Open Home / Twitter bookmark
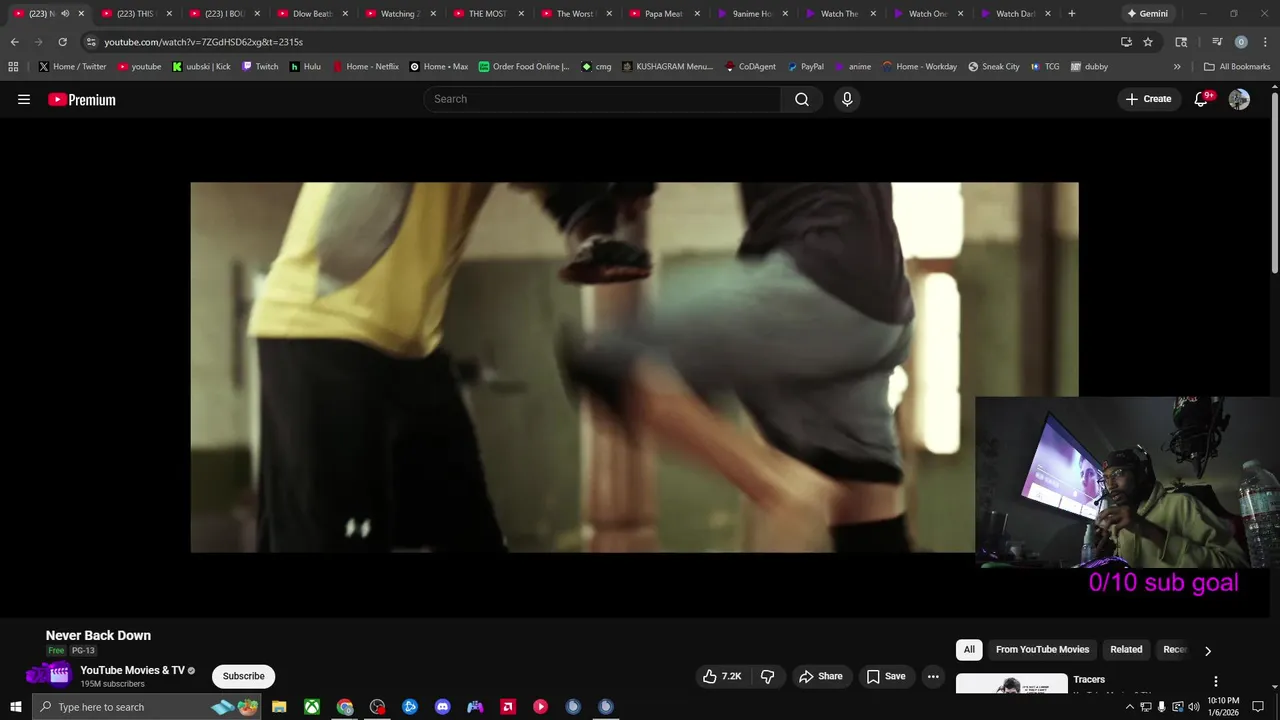 72,66
